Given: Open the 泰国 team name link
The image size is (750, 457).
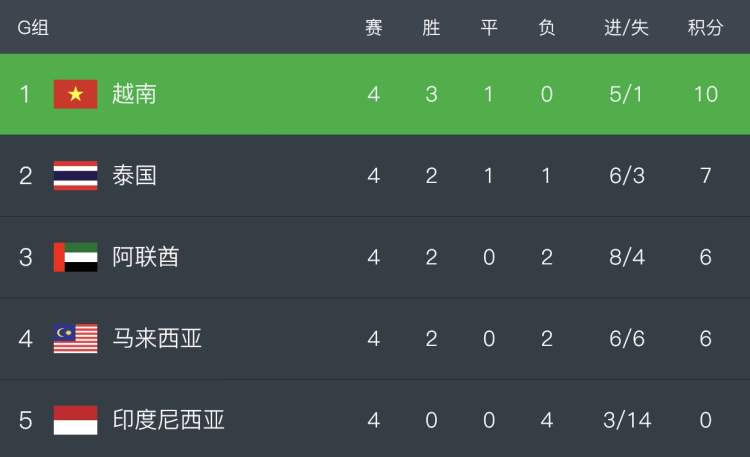Looking at the screenshot, I should [x=134, y=175].
